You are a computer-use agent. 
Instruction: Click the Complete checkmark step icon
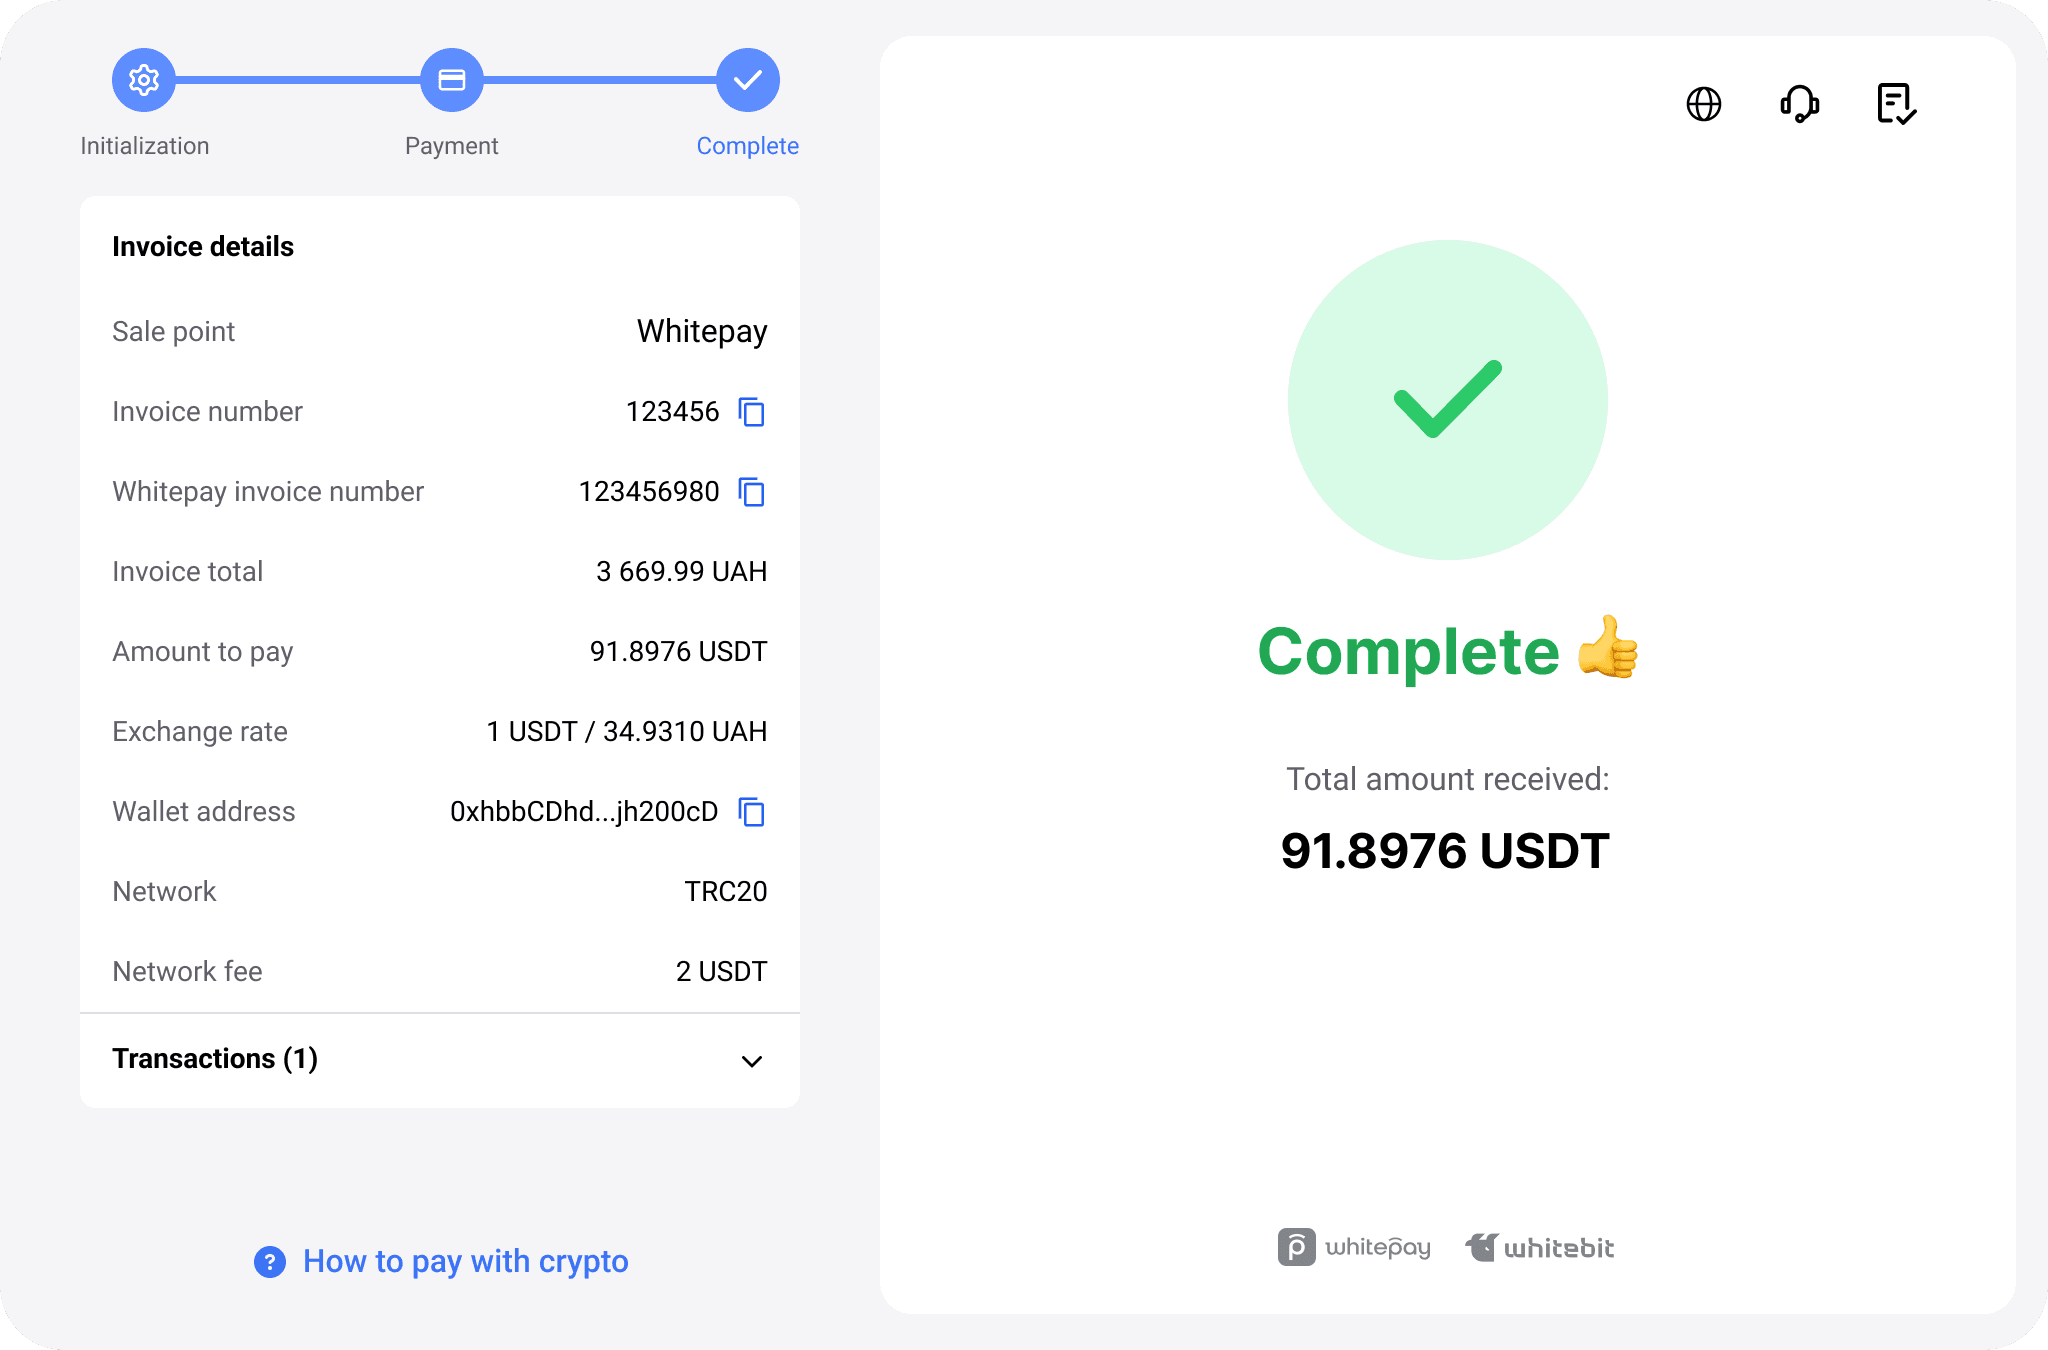[747, 79]
